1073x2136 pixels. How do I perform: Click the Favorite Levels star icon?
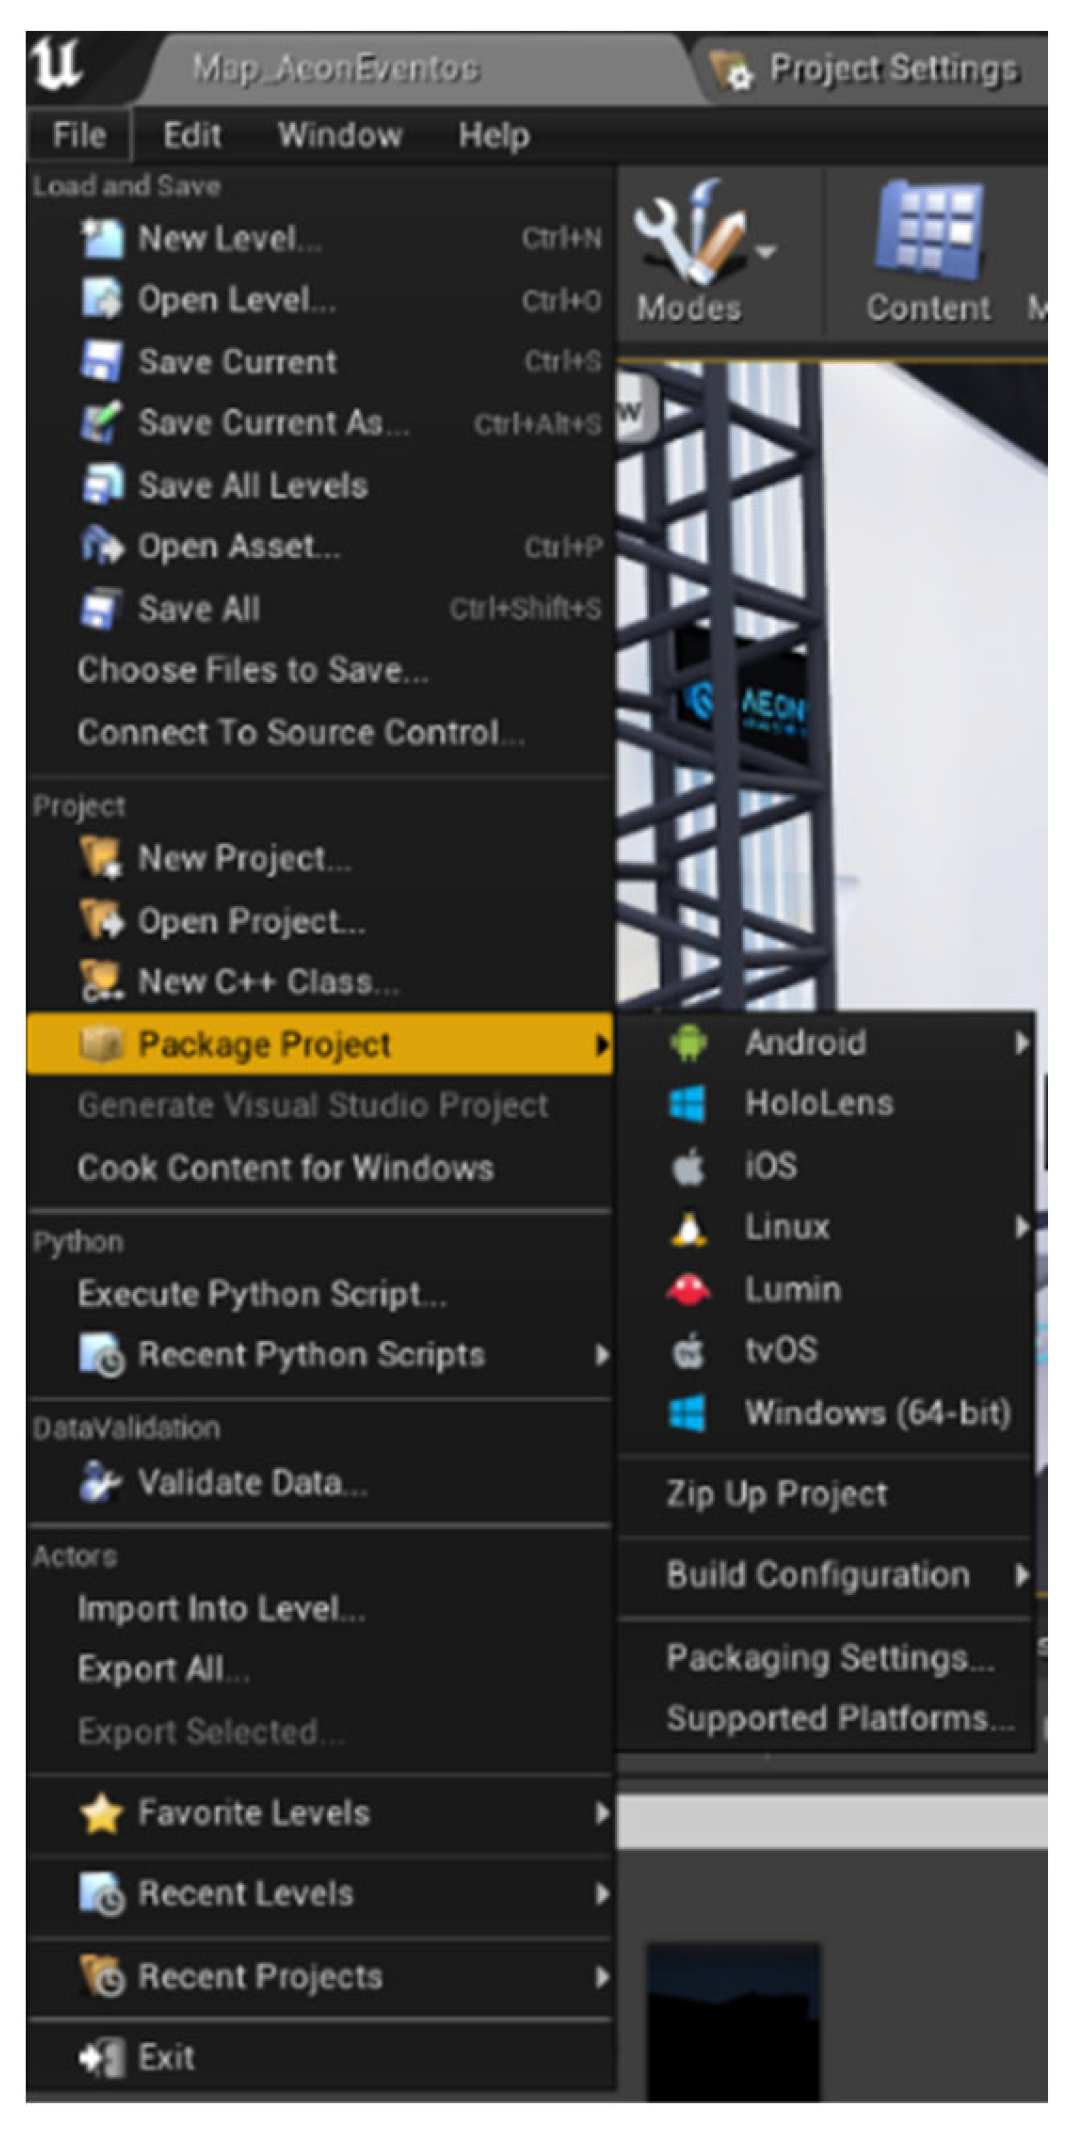(101, 1813)
